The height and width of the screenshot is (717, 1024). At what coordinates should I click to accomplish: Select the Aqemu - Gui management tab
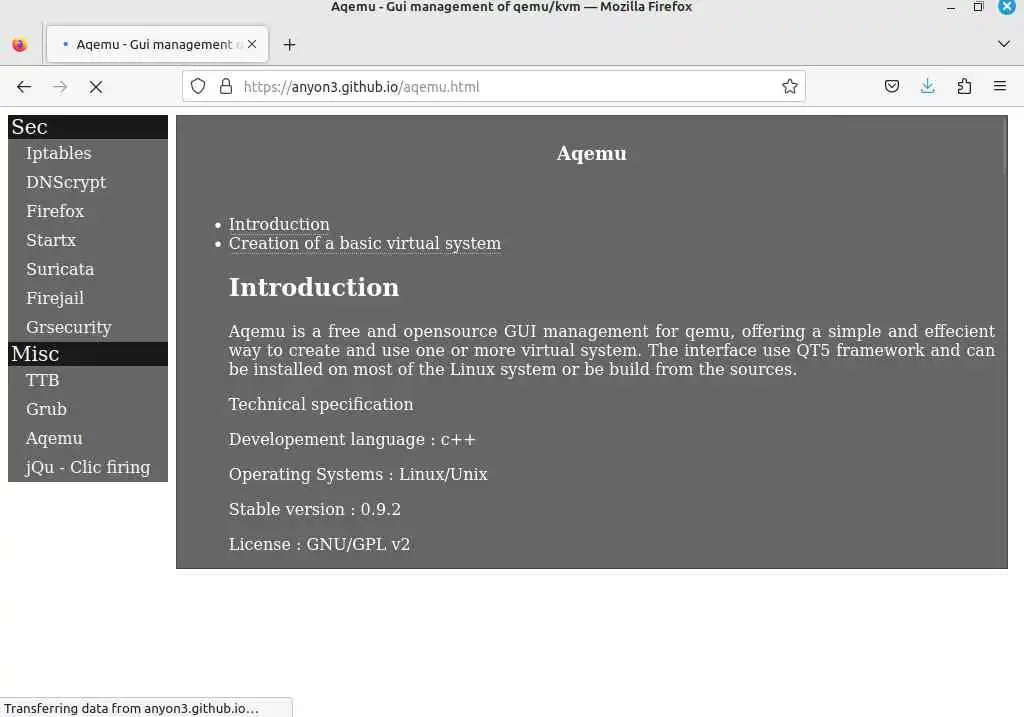[x=157, y=44]
